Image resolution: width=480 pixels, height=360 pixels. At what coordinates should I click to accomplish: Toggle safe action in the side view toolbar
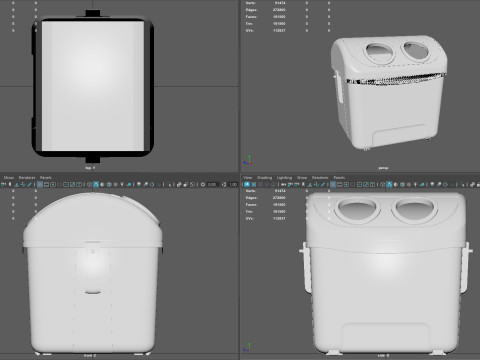click(366, 184)
